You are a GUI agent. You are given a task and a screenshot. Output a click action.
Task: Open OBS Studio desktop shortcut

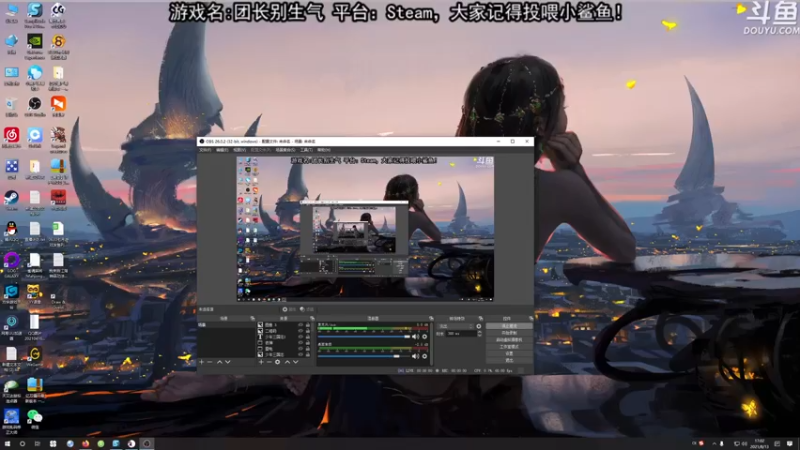click(x=35, y=107)
